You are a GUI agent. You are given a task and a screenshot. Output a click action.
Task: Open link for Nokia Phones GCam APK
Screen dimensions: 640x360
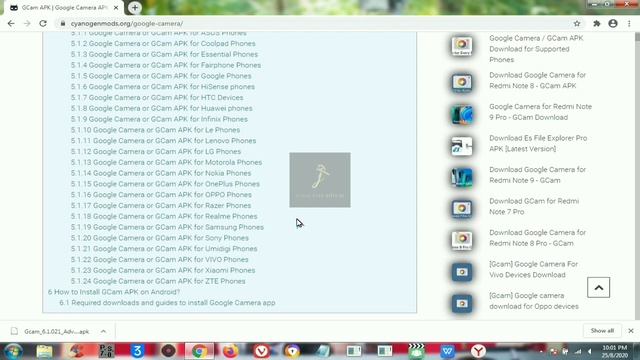[161, 173]
